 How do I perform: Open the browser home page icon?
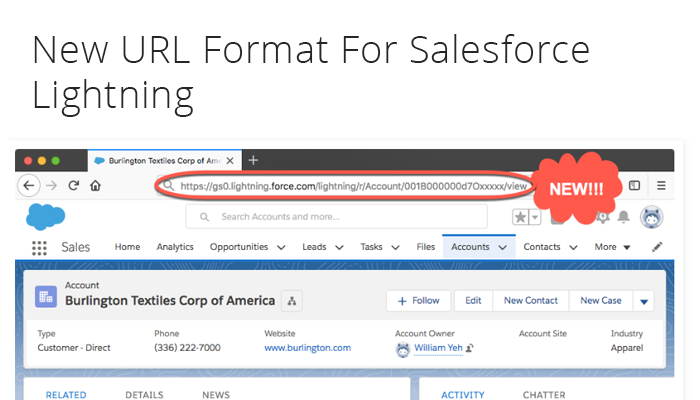pyautogui.click(x=95, y=185)
